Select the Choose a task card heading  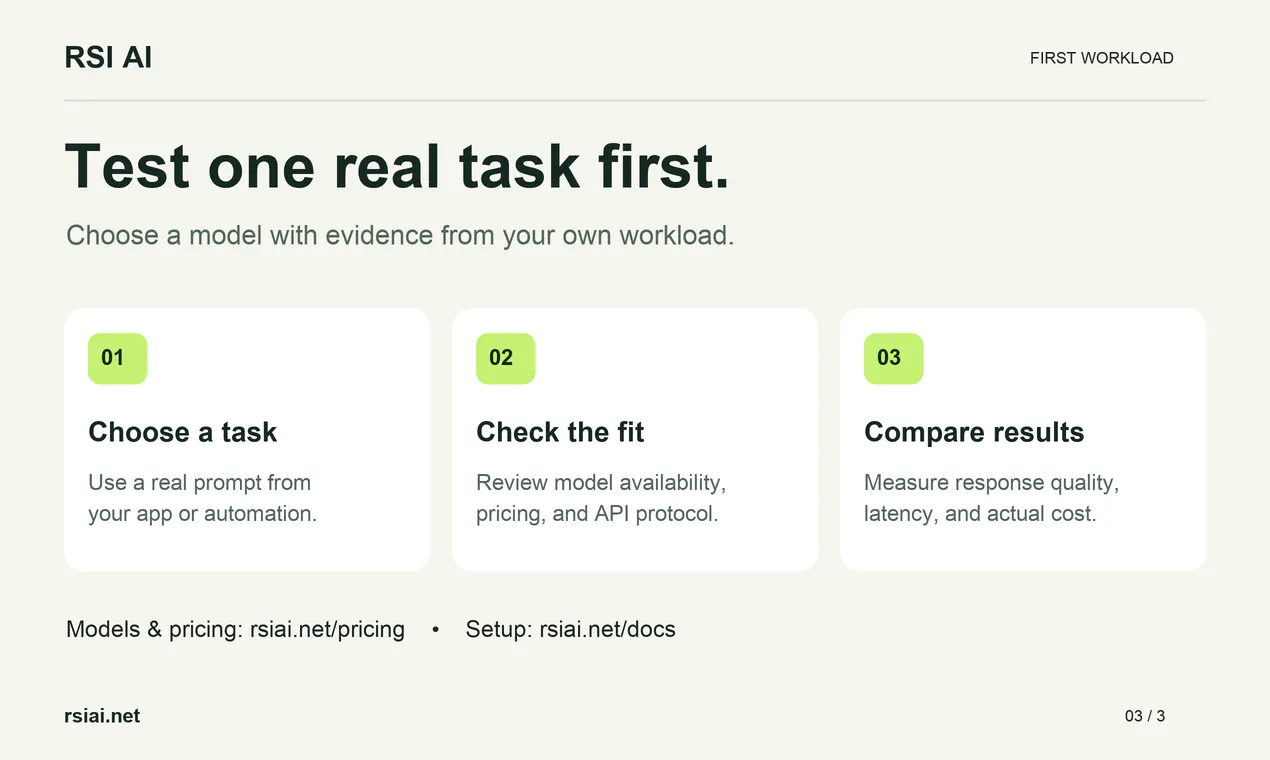coord(182,432)
